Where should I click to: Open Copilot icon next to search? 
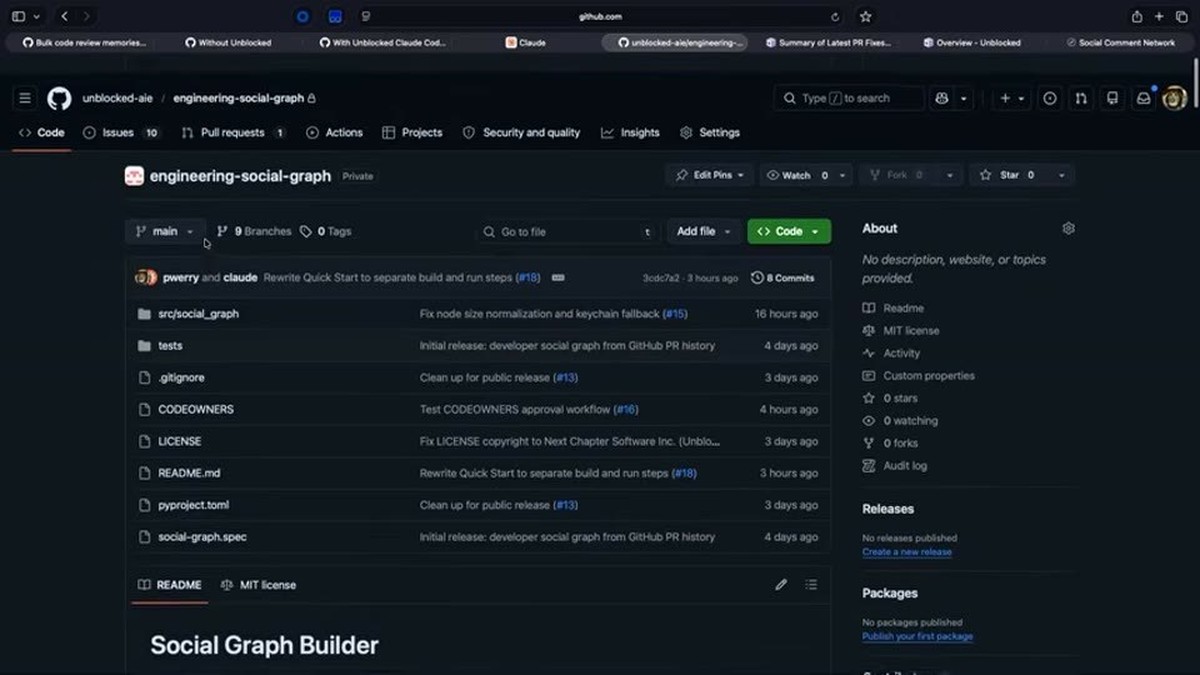[941, 98]
